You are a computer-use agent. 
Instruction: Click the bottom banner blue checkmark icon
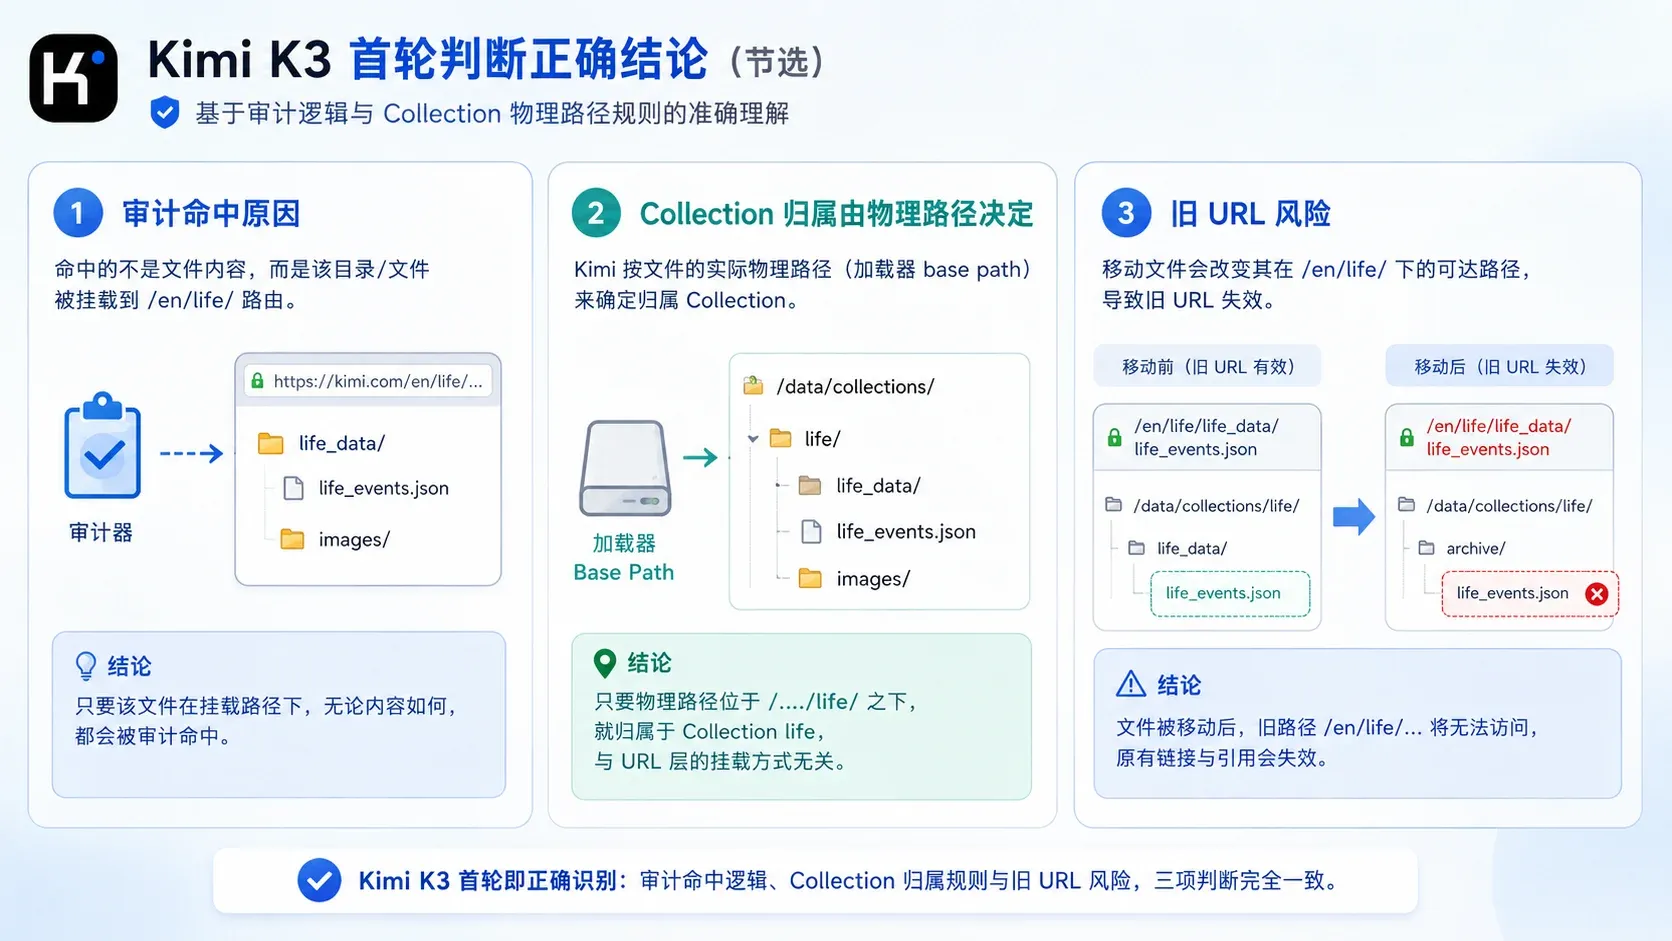[319, 881]
